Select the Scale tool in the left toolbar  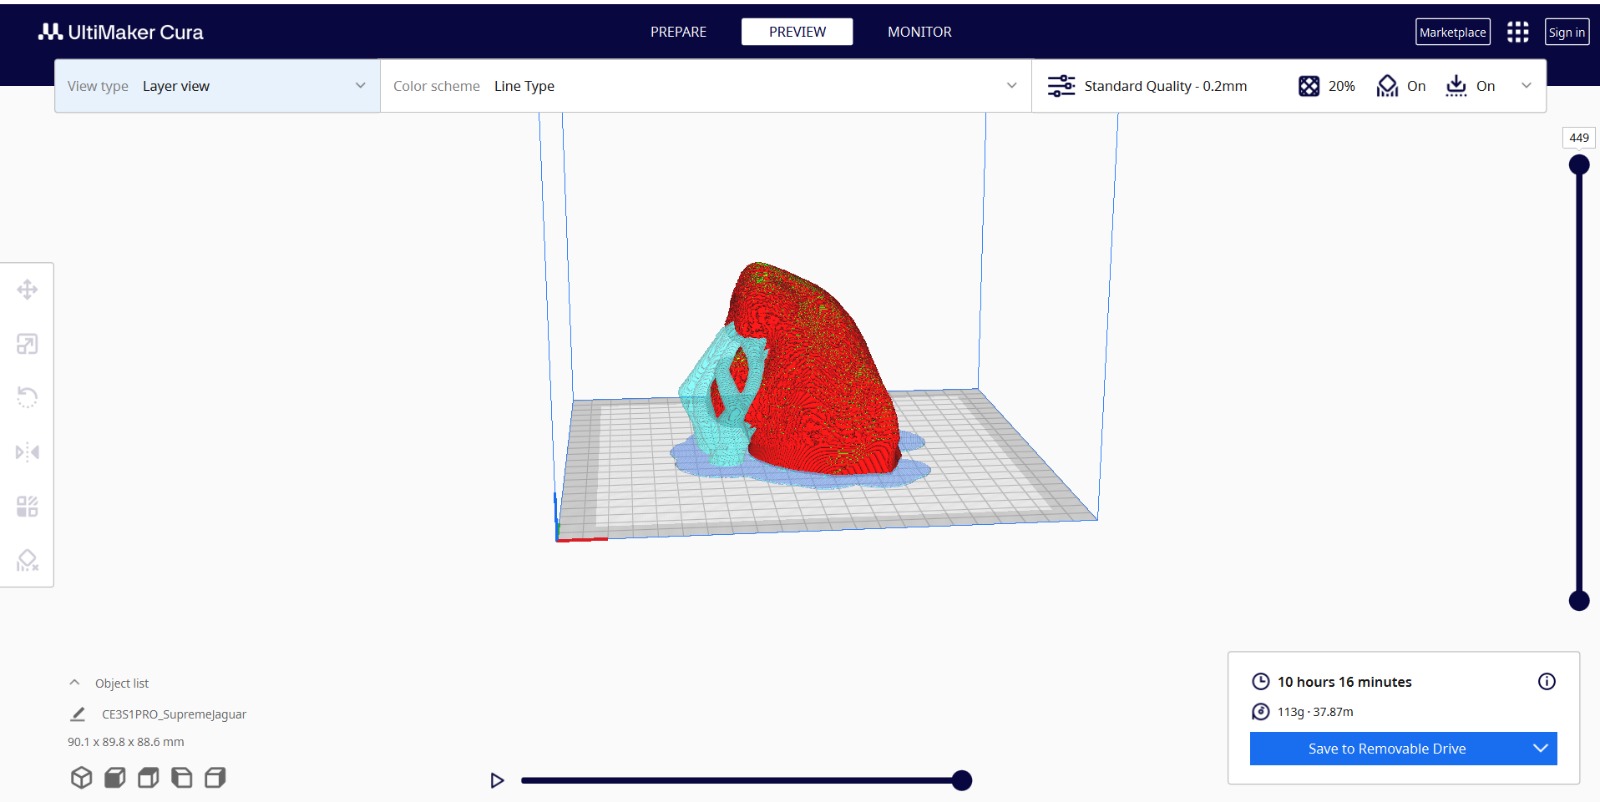pyautogui.click(x=27, y=344)
